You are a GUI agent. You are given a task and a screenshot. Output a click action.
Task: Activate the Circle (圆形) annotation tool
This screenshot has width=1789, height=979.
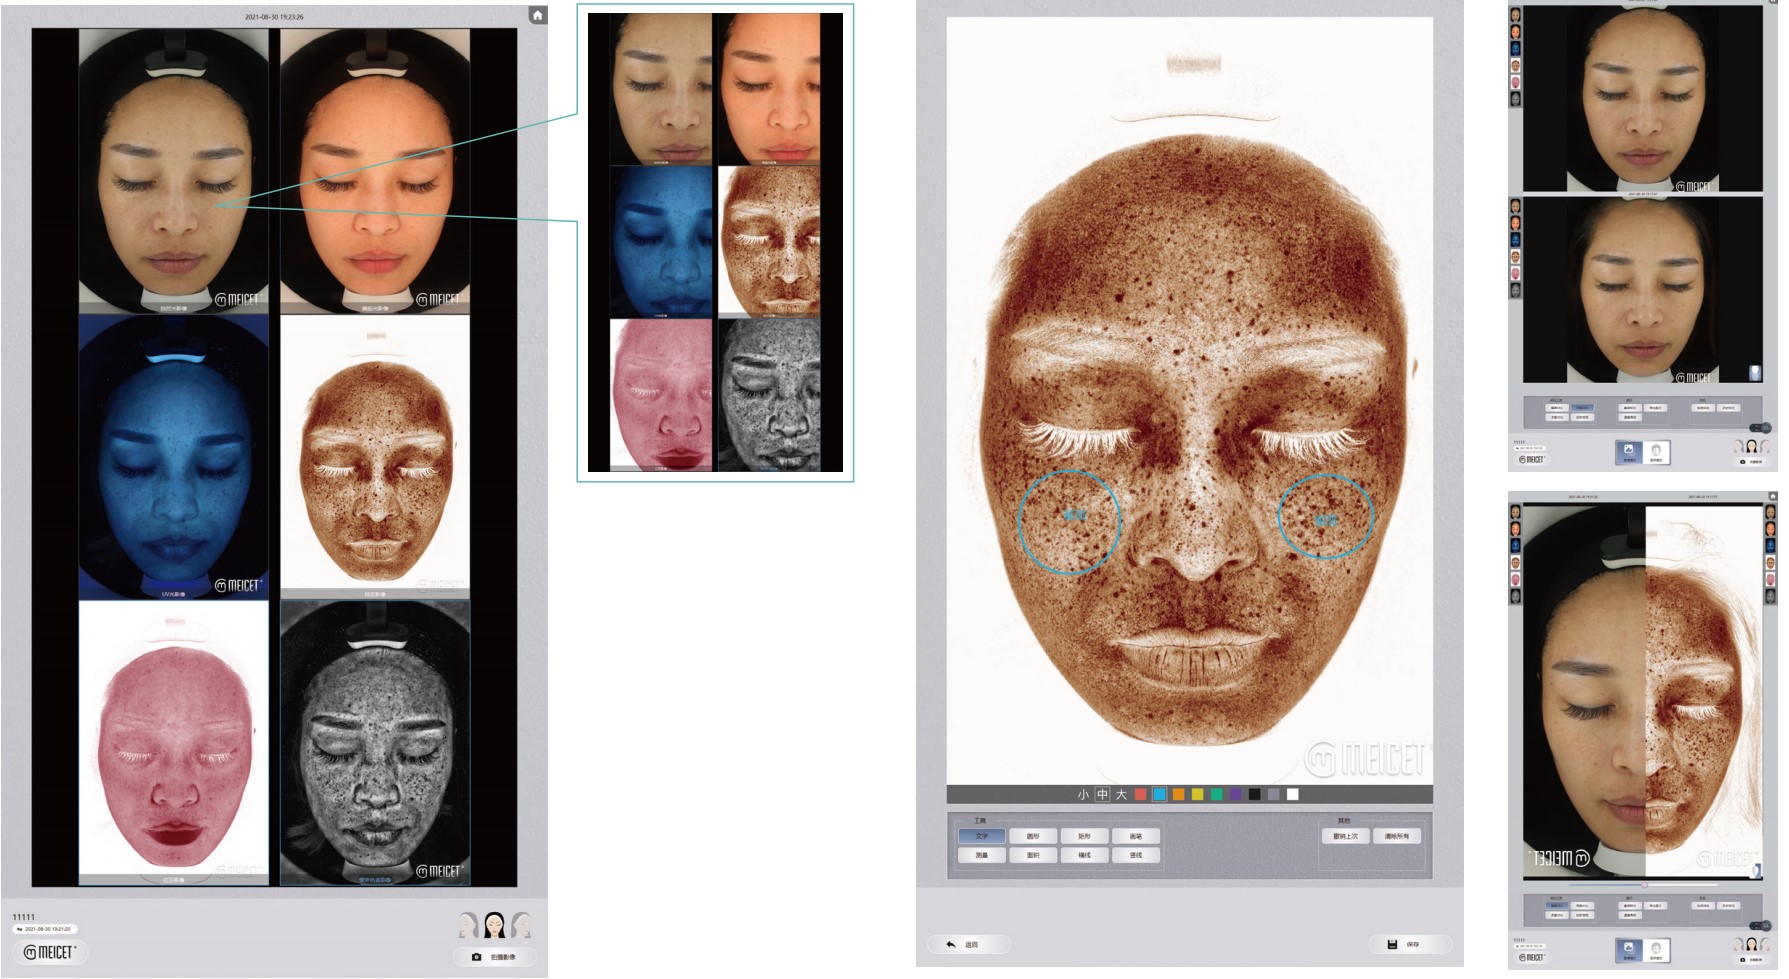(1033, 836)
